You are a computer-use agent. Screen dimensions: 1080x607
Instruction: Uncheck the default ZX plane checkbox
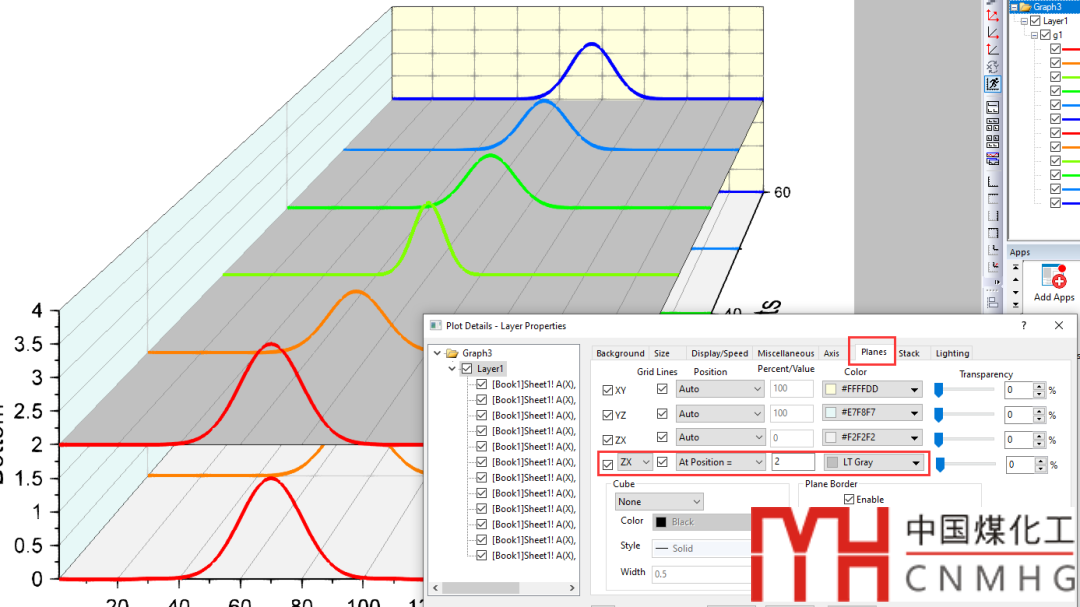click(608, 440)
